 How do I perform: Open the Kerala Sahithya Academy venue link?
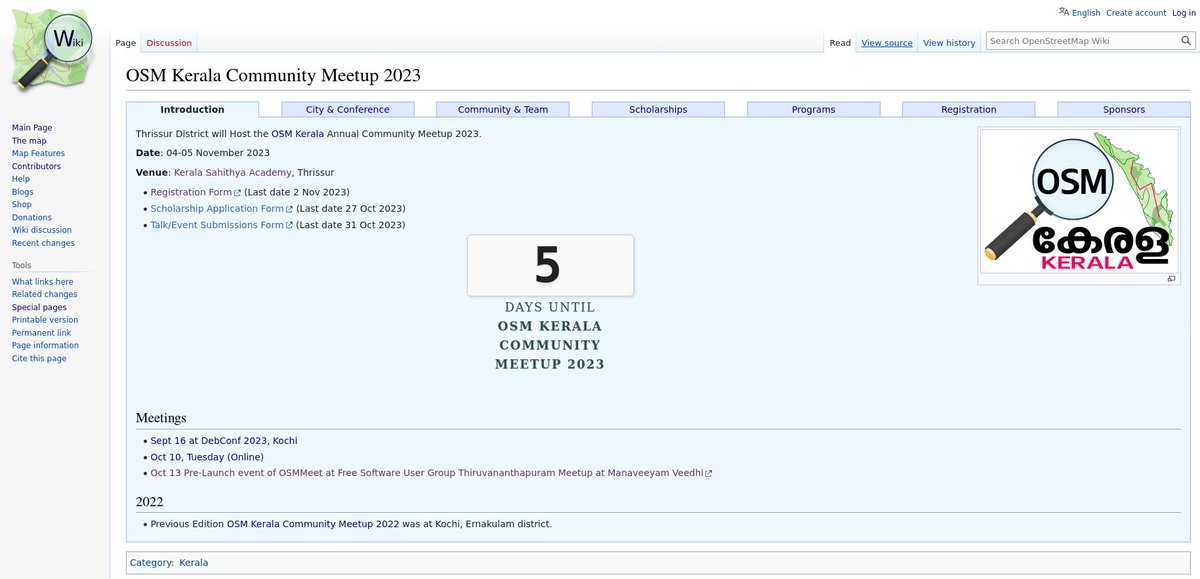pyautogui.click(x=233, y=173)
